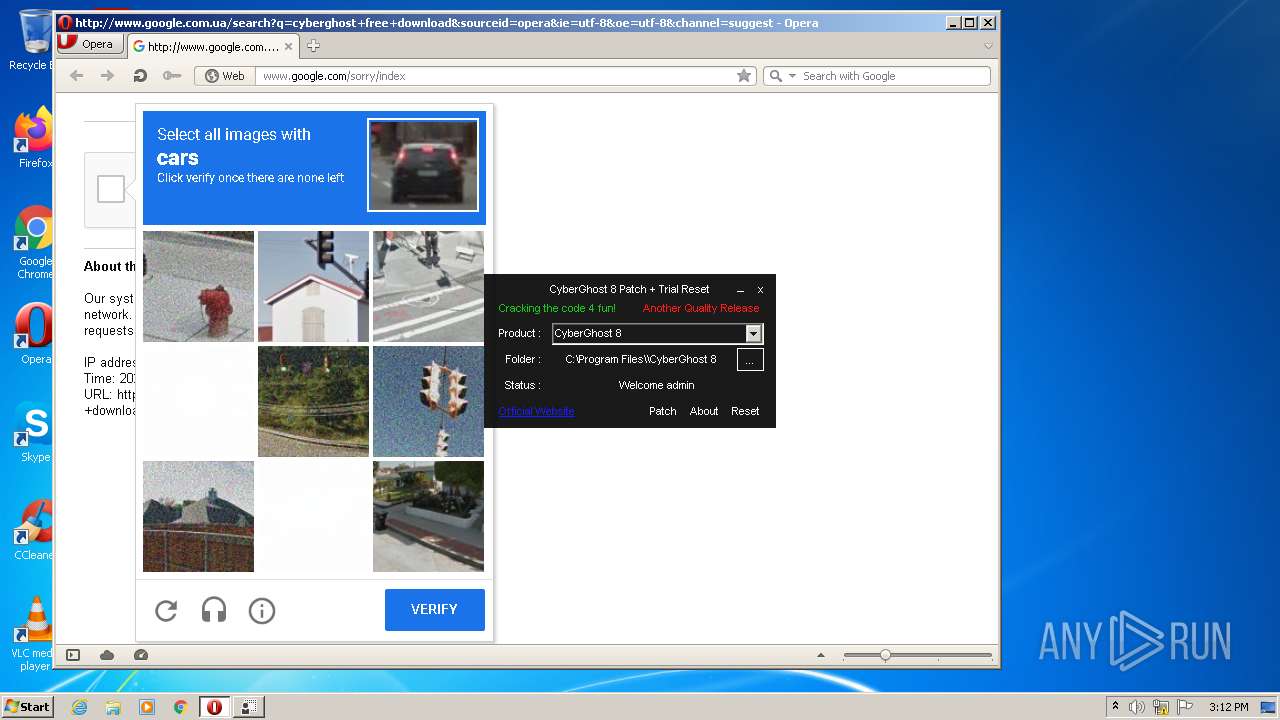The width and height of the screenshot is (1280, 720).
Task: Open the CCleaner desktop shortcut
Action: tap(34, 530)
